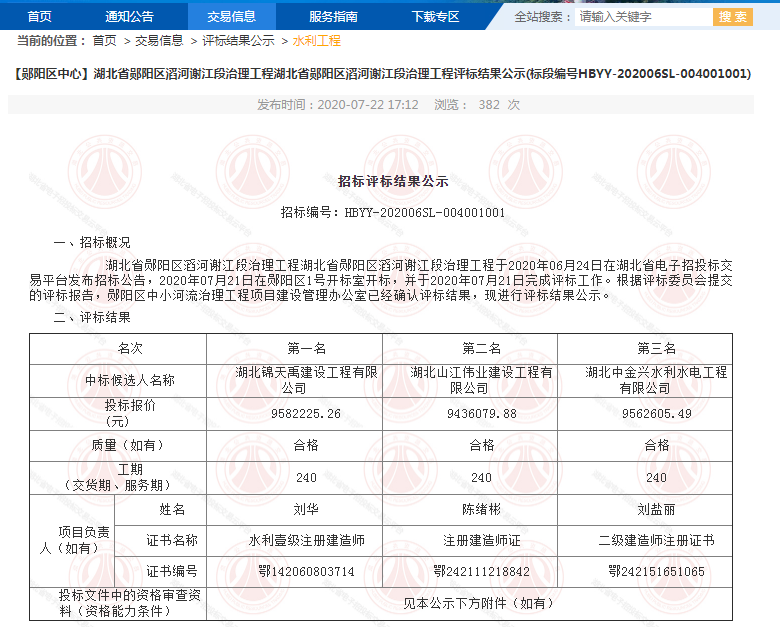Click the 招标评标结果公示 heading

[393, 182]
